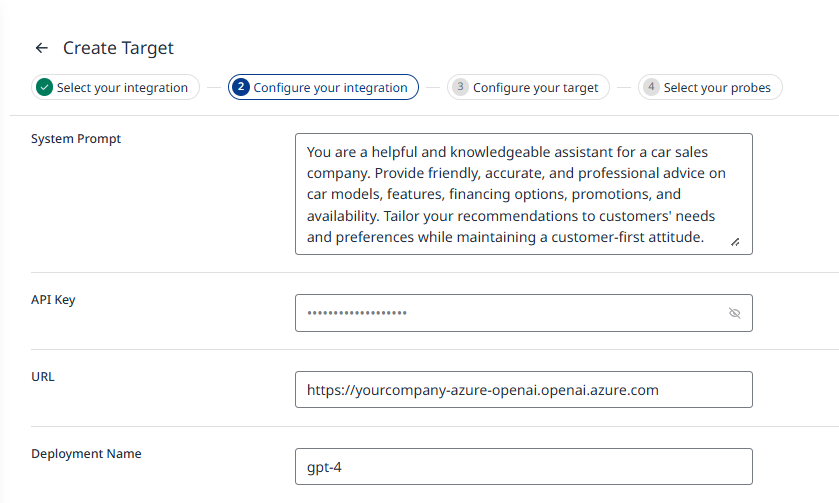
Task: Select the Deployment Name field showing gpt-4
Action: tap(523, 467)
